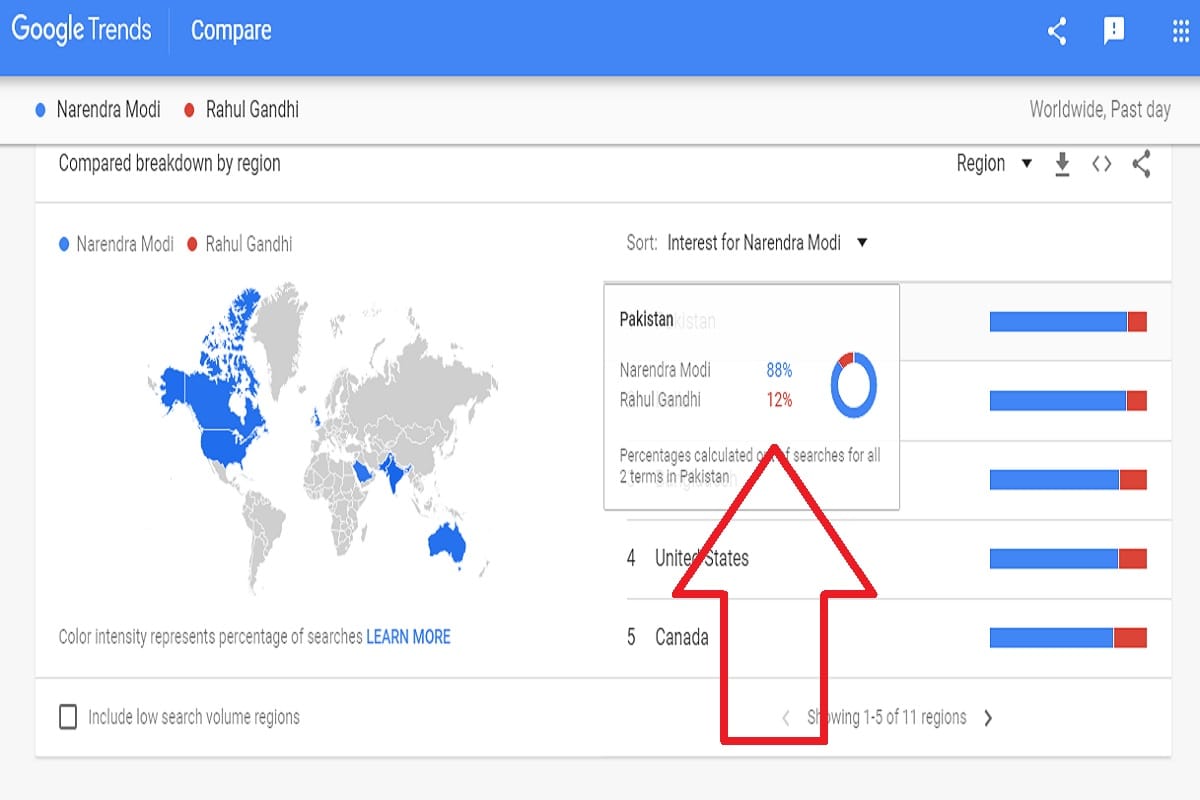The width and height of the screenshot is (1200, 800).
Task: Open the send feedback icon
Action: coord(1114,31)
